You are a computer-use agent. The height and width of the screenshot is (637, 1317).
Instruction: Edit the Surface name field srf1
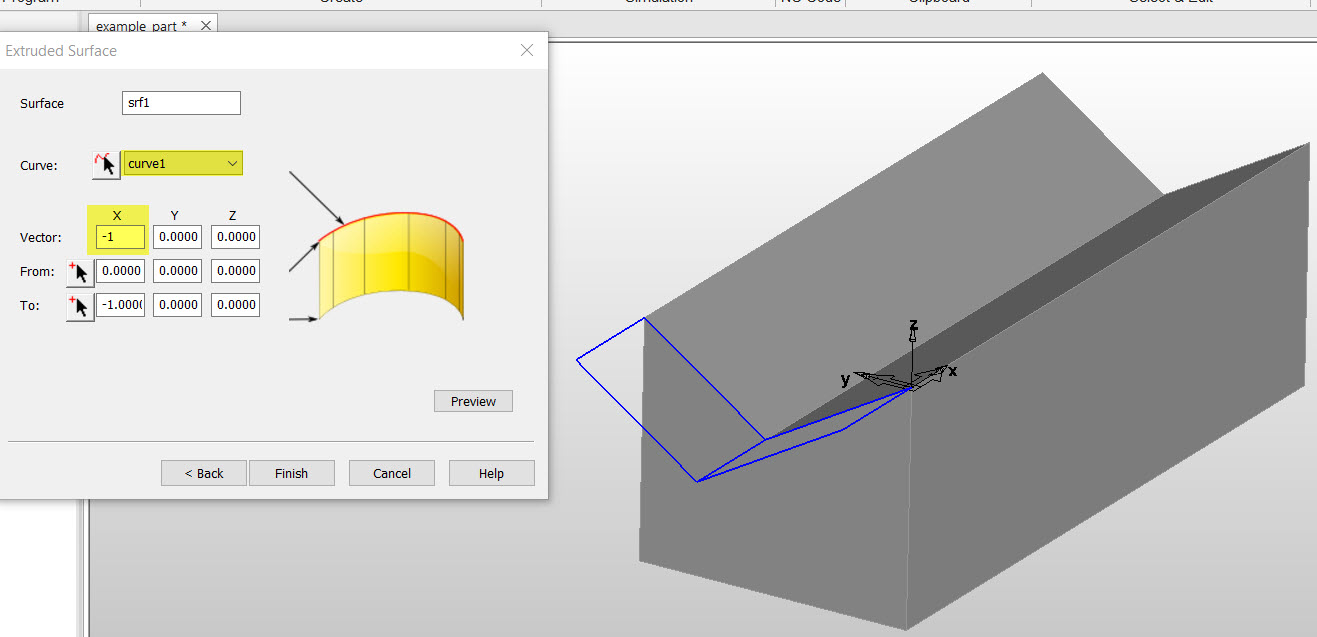[x=180, y=102]
